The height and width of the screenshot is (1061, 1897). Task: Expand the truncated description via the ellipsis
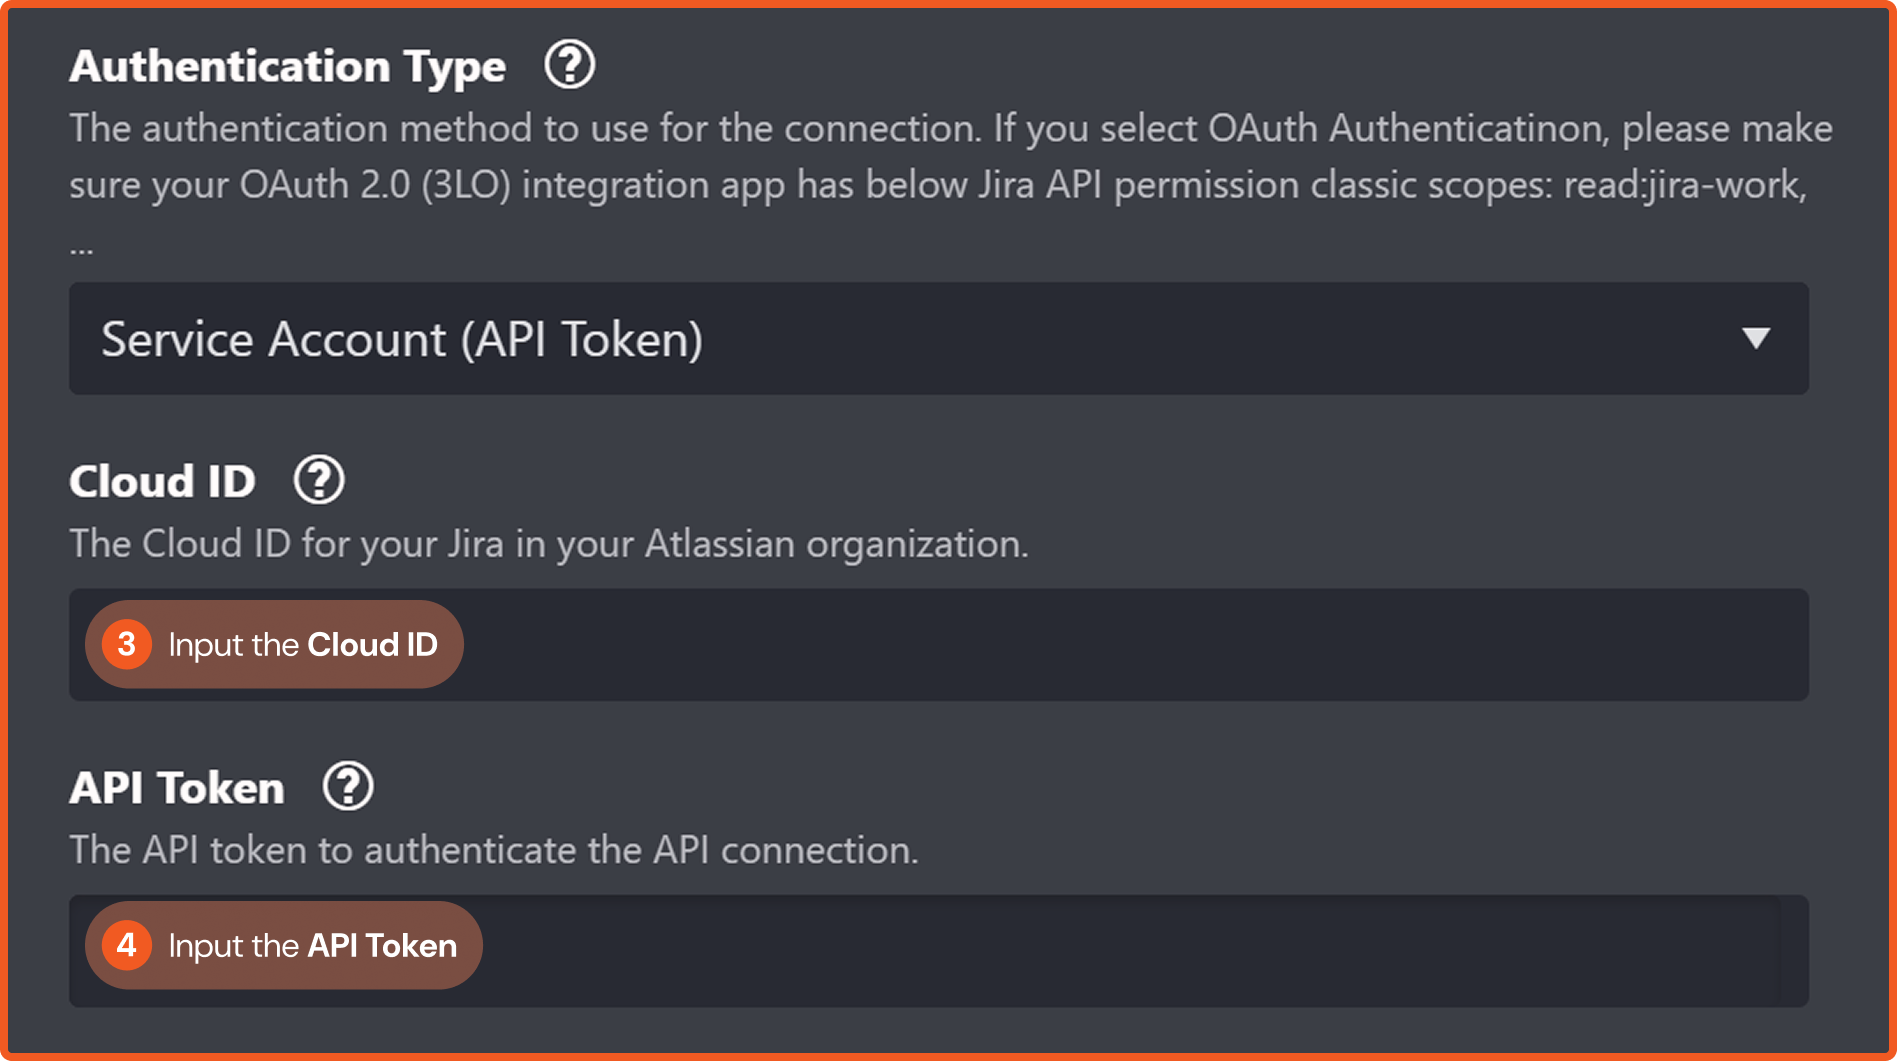click(81, 247)
